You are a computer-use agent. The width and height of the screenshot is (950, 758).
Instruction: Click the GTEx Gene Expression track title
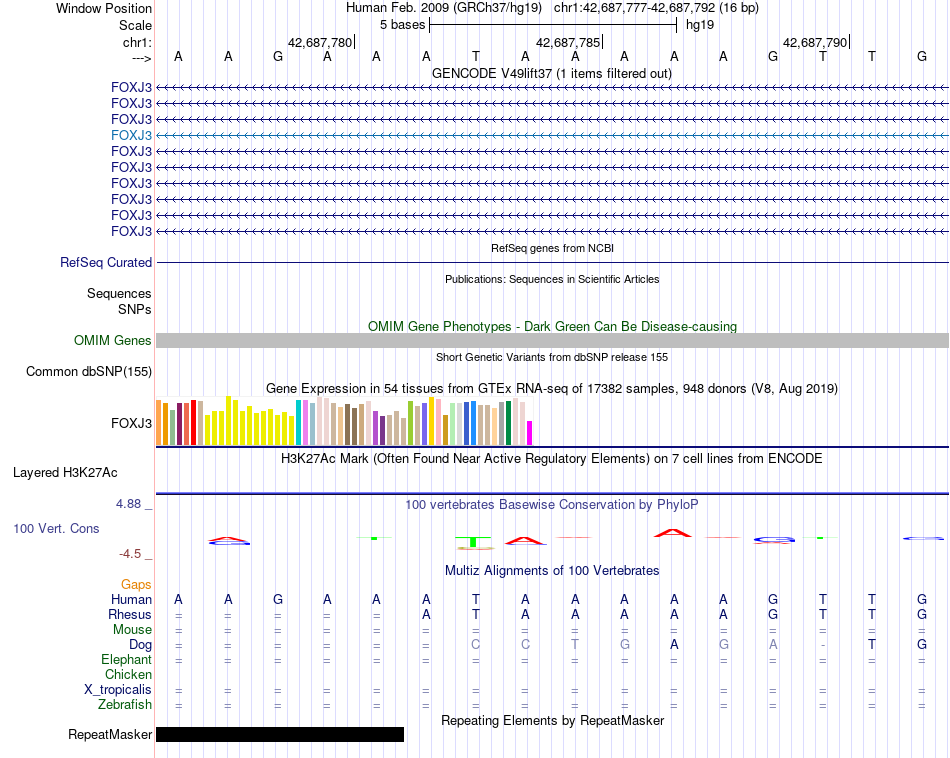[x=552, y=388]
